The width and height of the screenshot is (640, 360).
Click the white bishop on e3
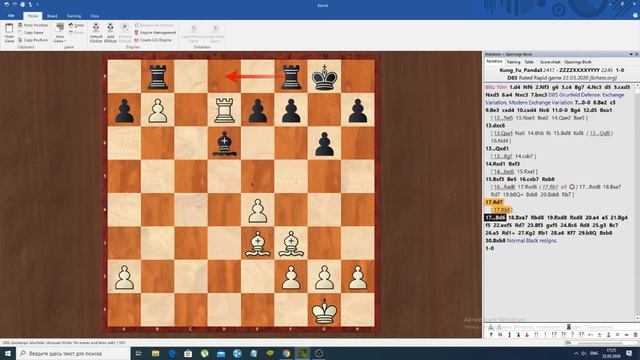(258, 244)
